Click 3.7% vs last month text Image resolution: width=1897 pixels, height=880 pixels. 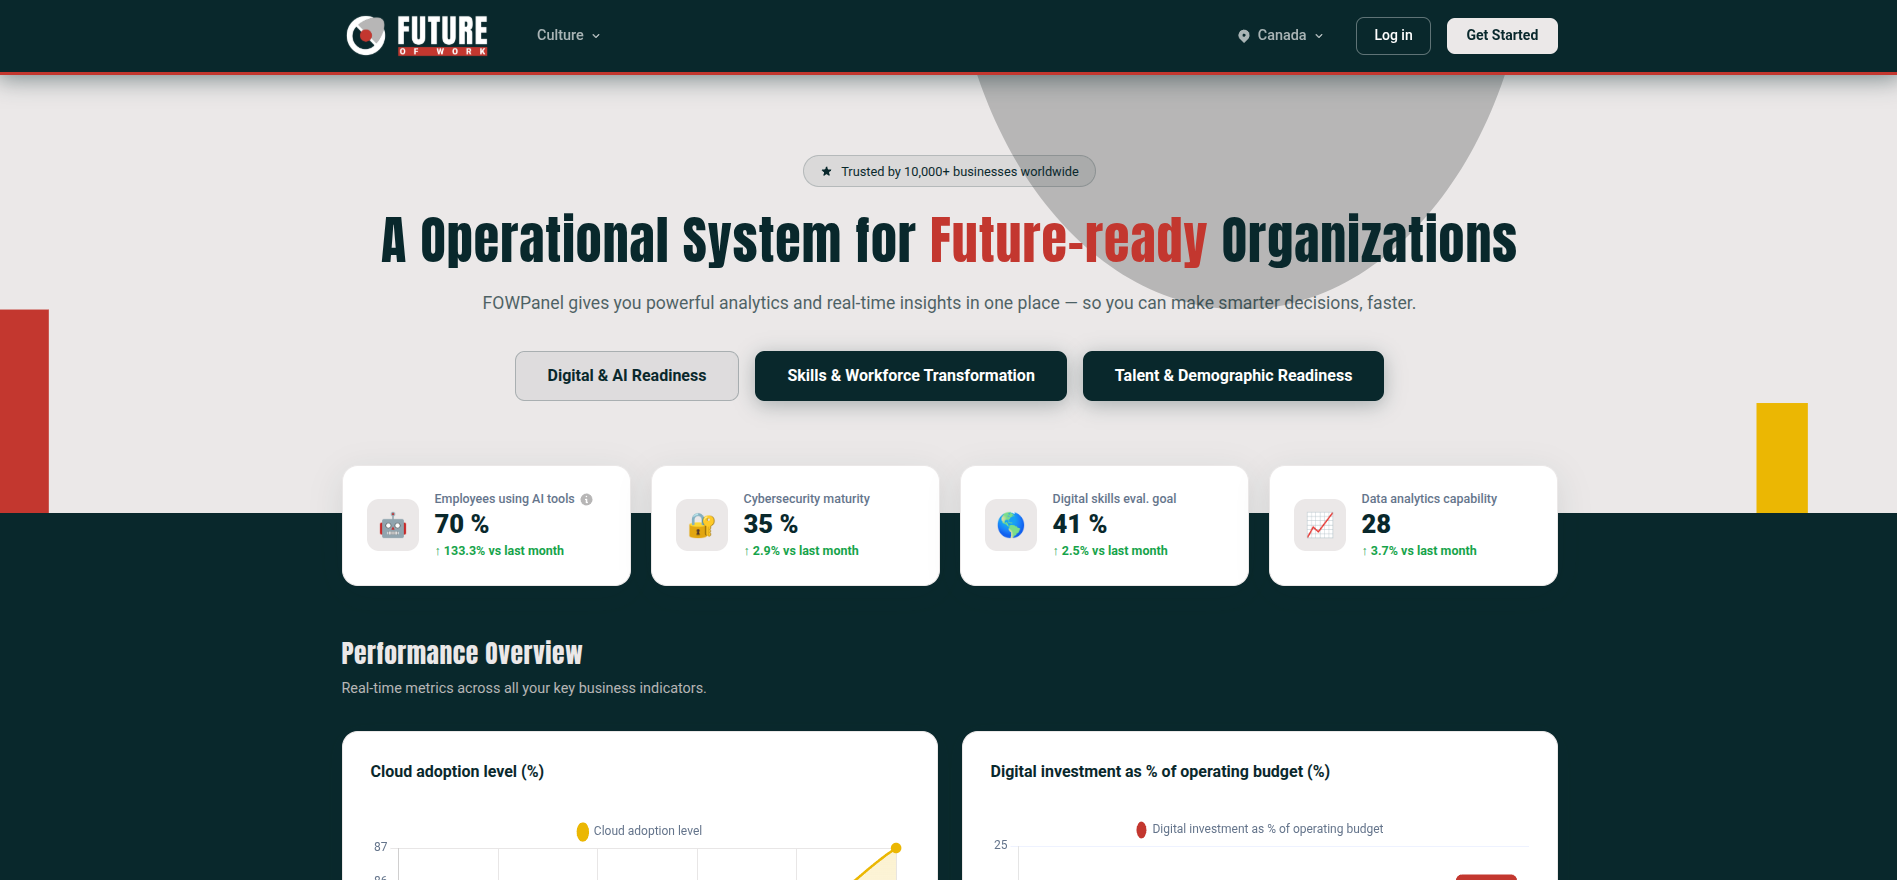1419,551
